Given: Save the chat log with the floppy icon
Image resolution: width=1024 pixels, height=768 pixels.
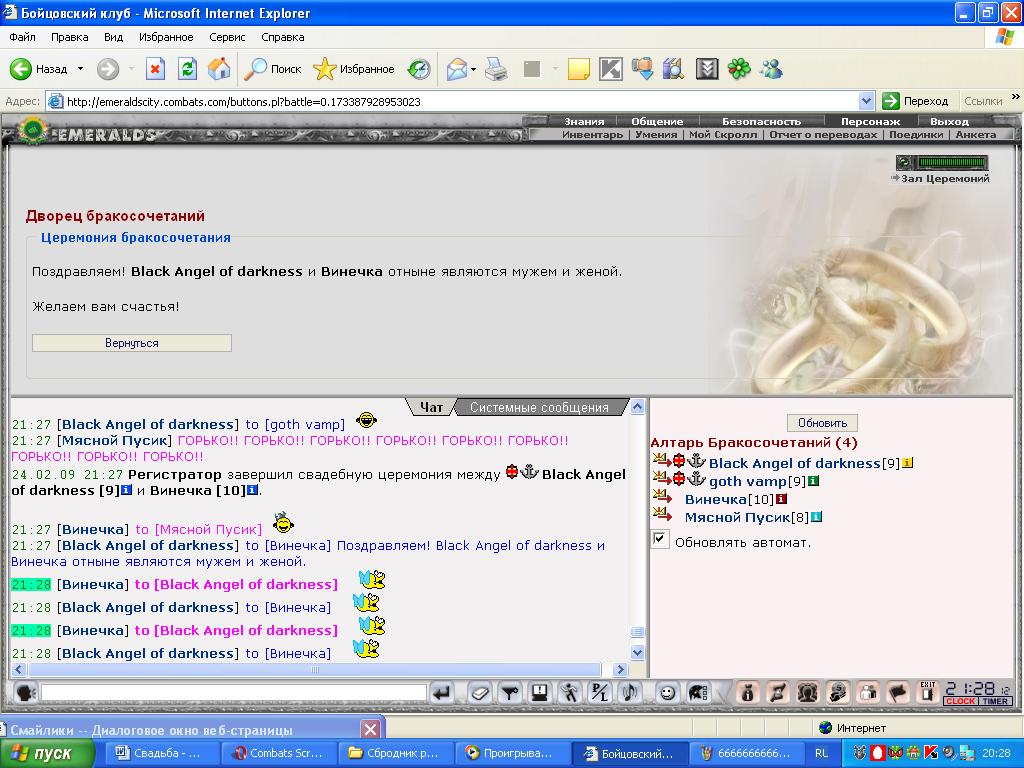Looking at the screenshot, I should coord(539,692).
